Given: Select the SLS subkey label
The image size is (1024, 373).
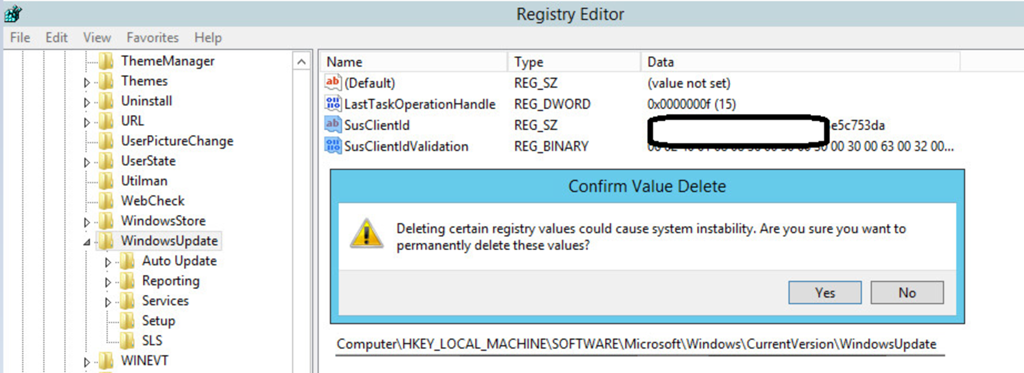Looking at the screenshot, I should pos(152,341).
